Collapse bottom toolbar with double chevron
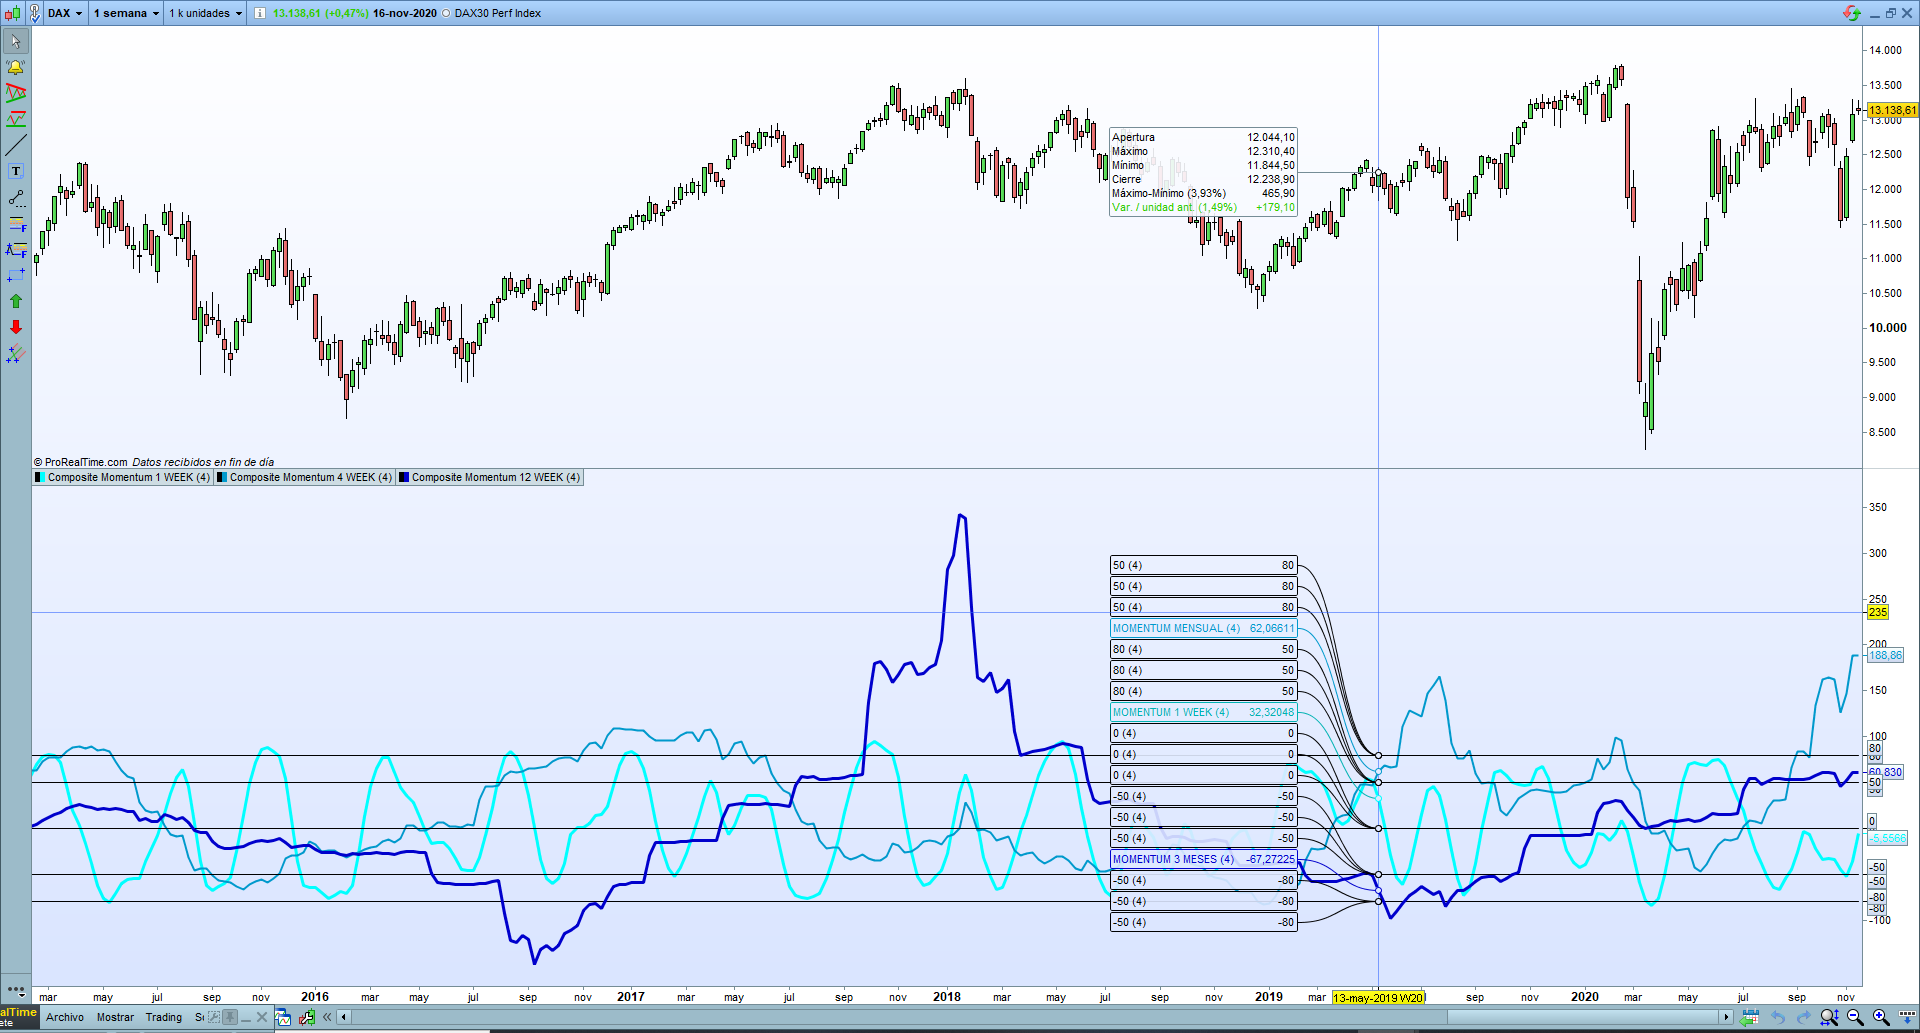This screenshot has width=1920, height=1033. click(x=327, y=1017)
